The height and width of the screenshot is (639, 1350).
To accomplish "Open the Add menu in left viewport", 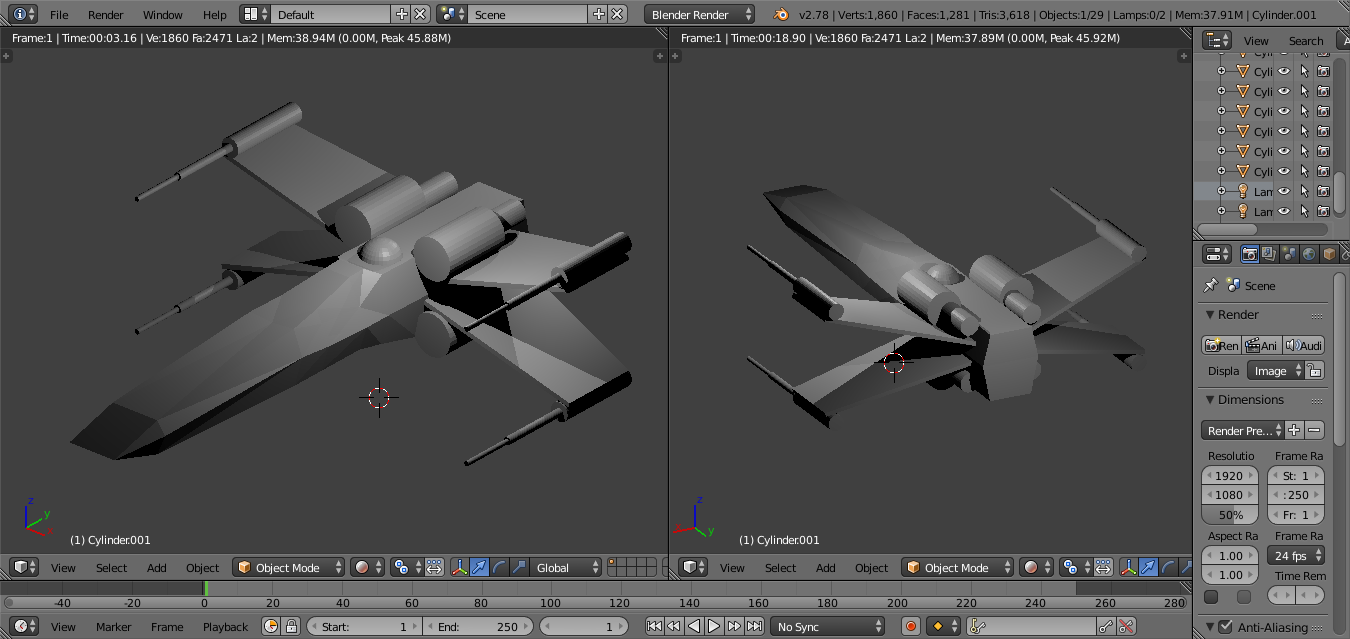I will [157, 568].
